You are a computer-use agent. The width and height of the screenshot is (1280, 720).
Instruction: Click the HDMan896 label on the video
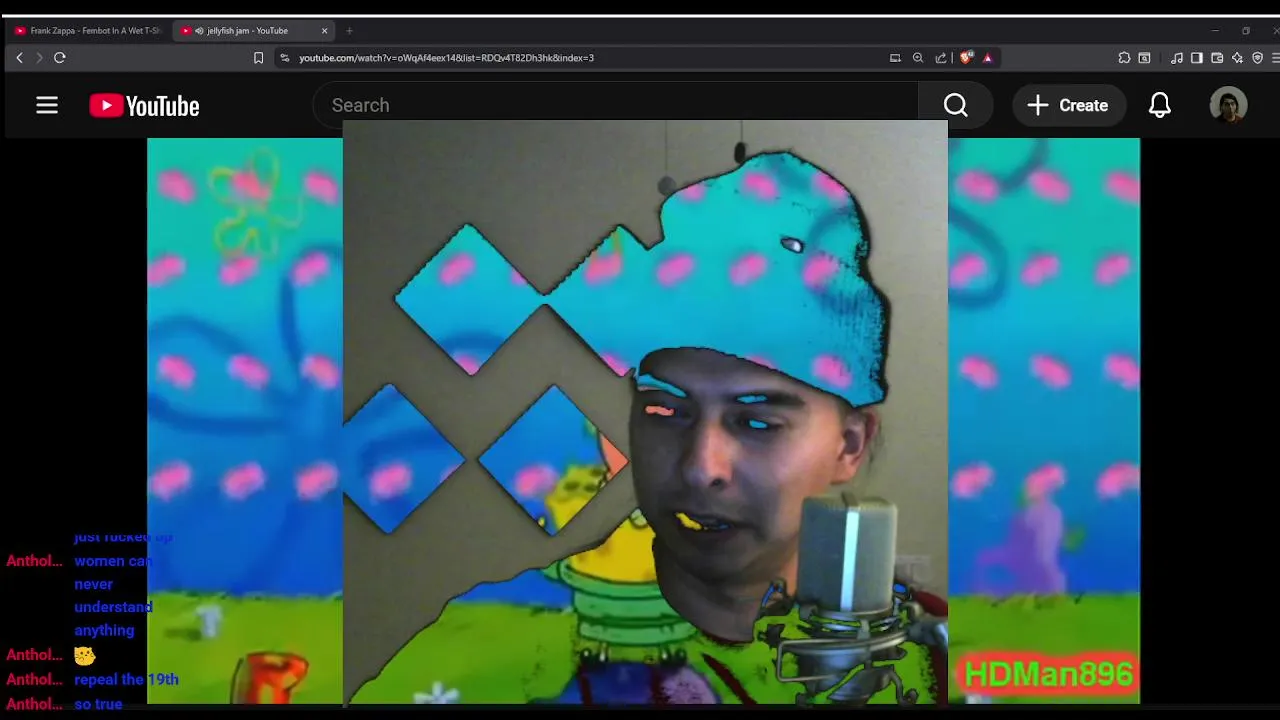[1048, 674]
